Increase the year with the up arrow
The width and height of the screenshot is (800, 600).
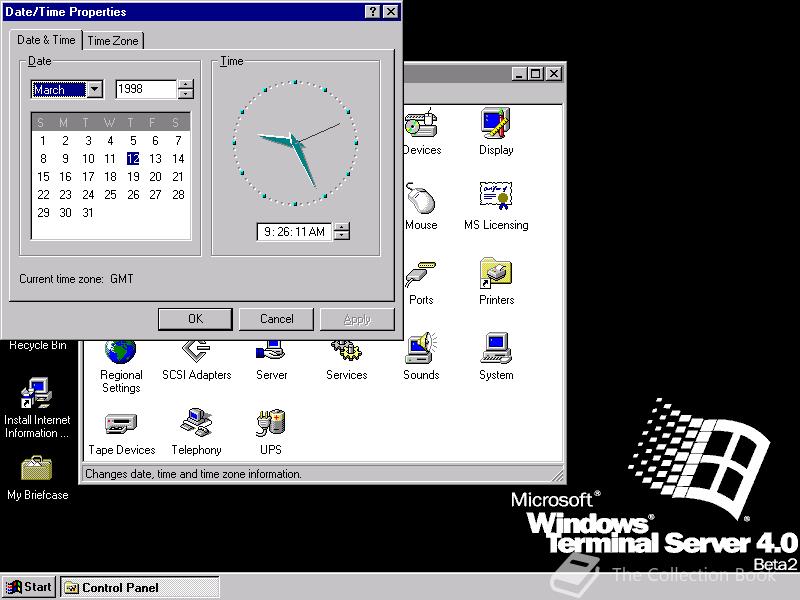pos(186,84)
